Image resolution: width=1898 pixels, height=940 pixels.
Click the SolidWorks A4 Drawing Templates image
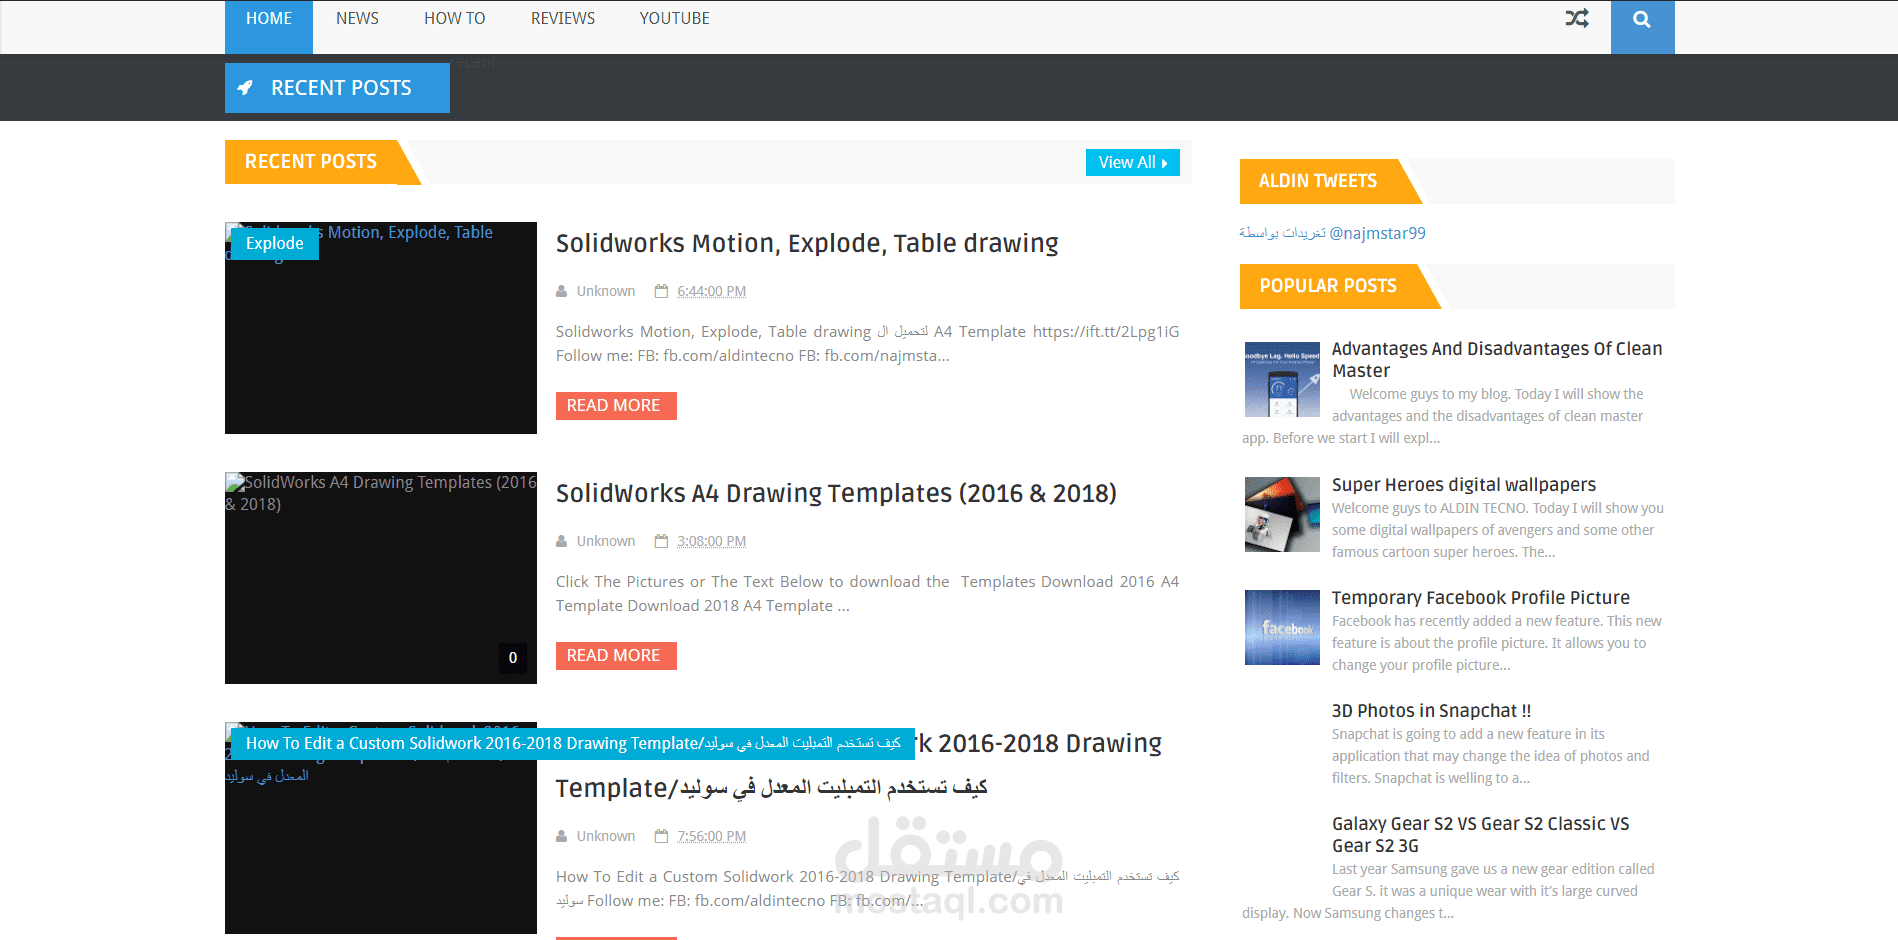381,578
